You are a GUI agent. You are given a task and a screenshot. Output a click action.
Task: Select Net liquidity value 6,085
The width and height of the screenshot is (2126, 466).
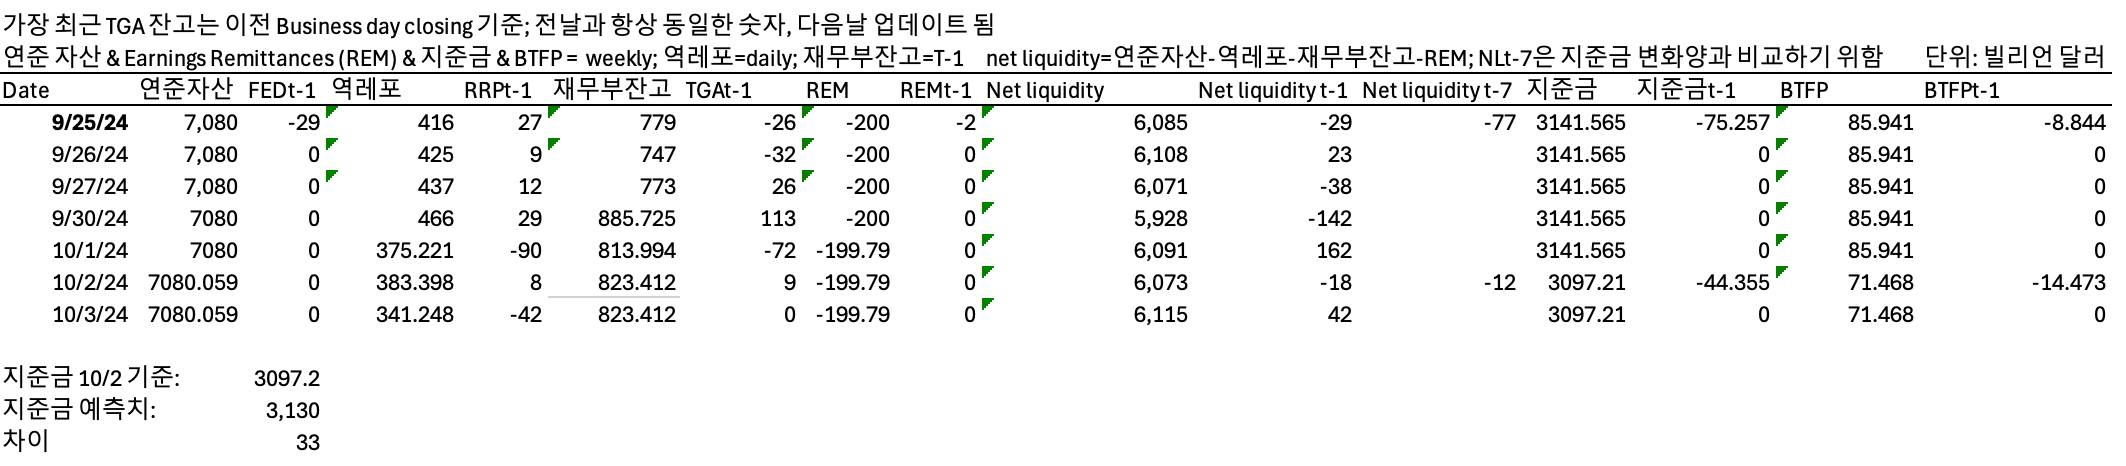click(x=1161, y=123)
